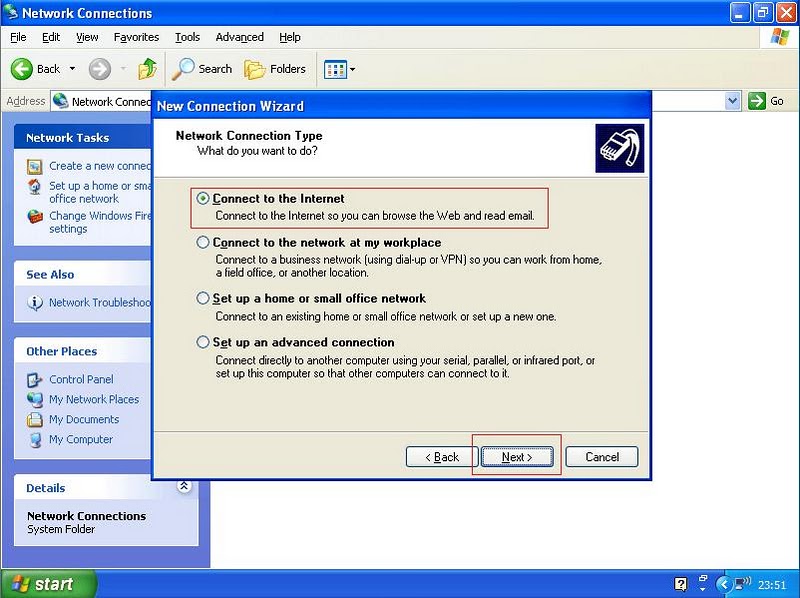Image resolution: width=800 pixels, height=598 pixels.
Task: Open My Computer link
Action: tap(81, 439)
